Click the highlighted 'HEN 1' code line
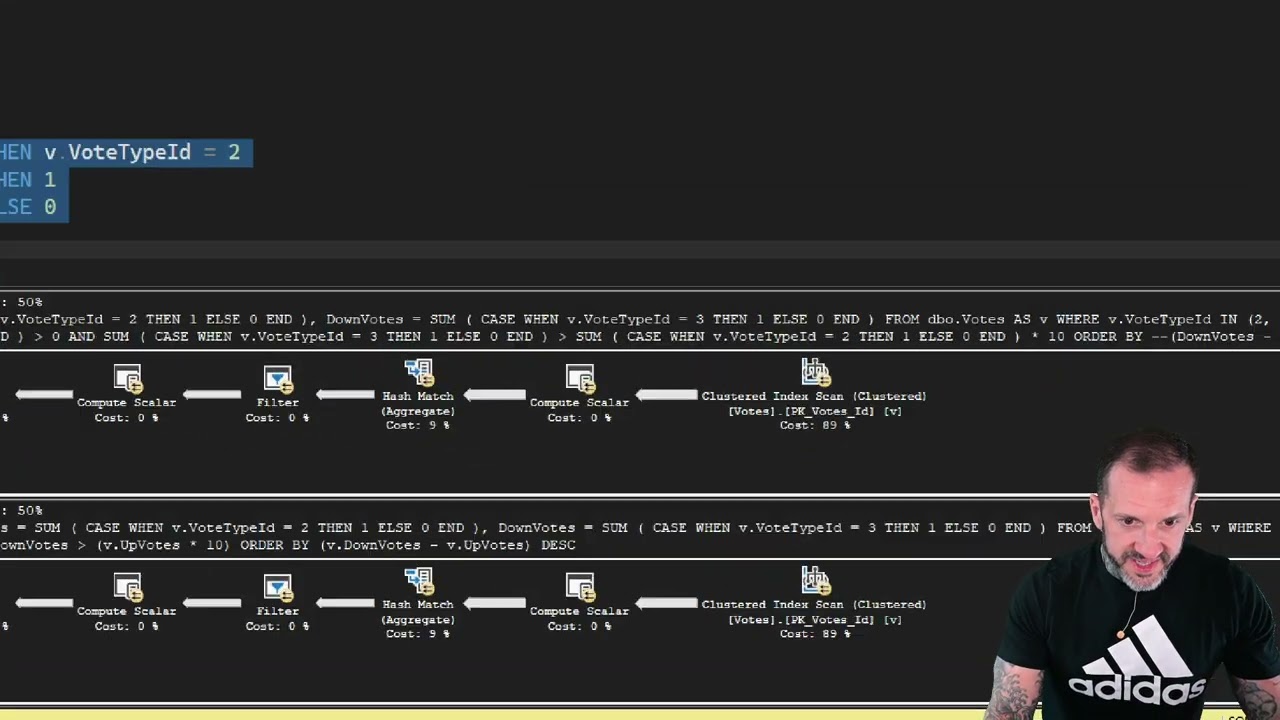The image size is (1280, 720). [x=28, y=180]
